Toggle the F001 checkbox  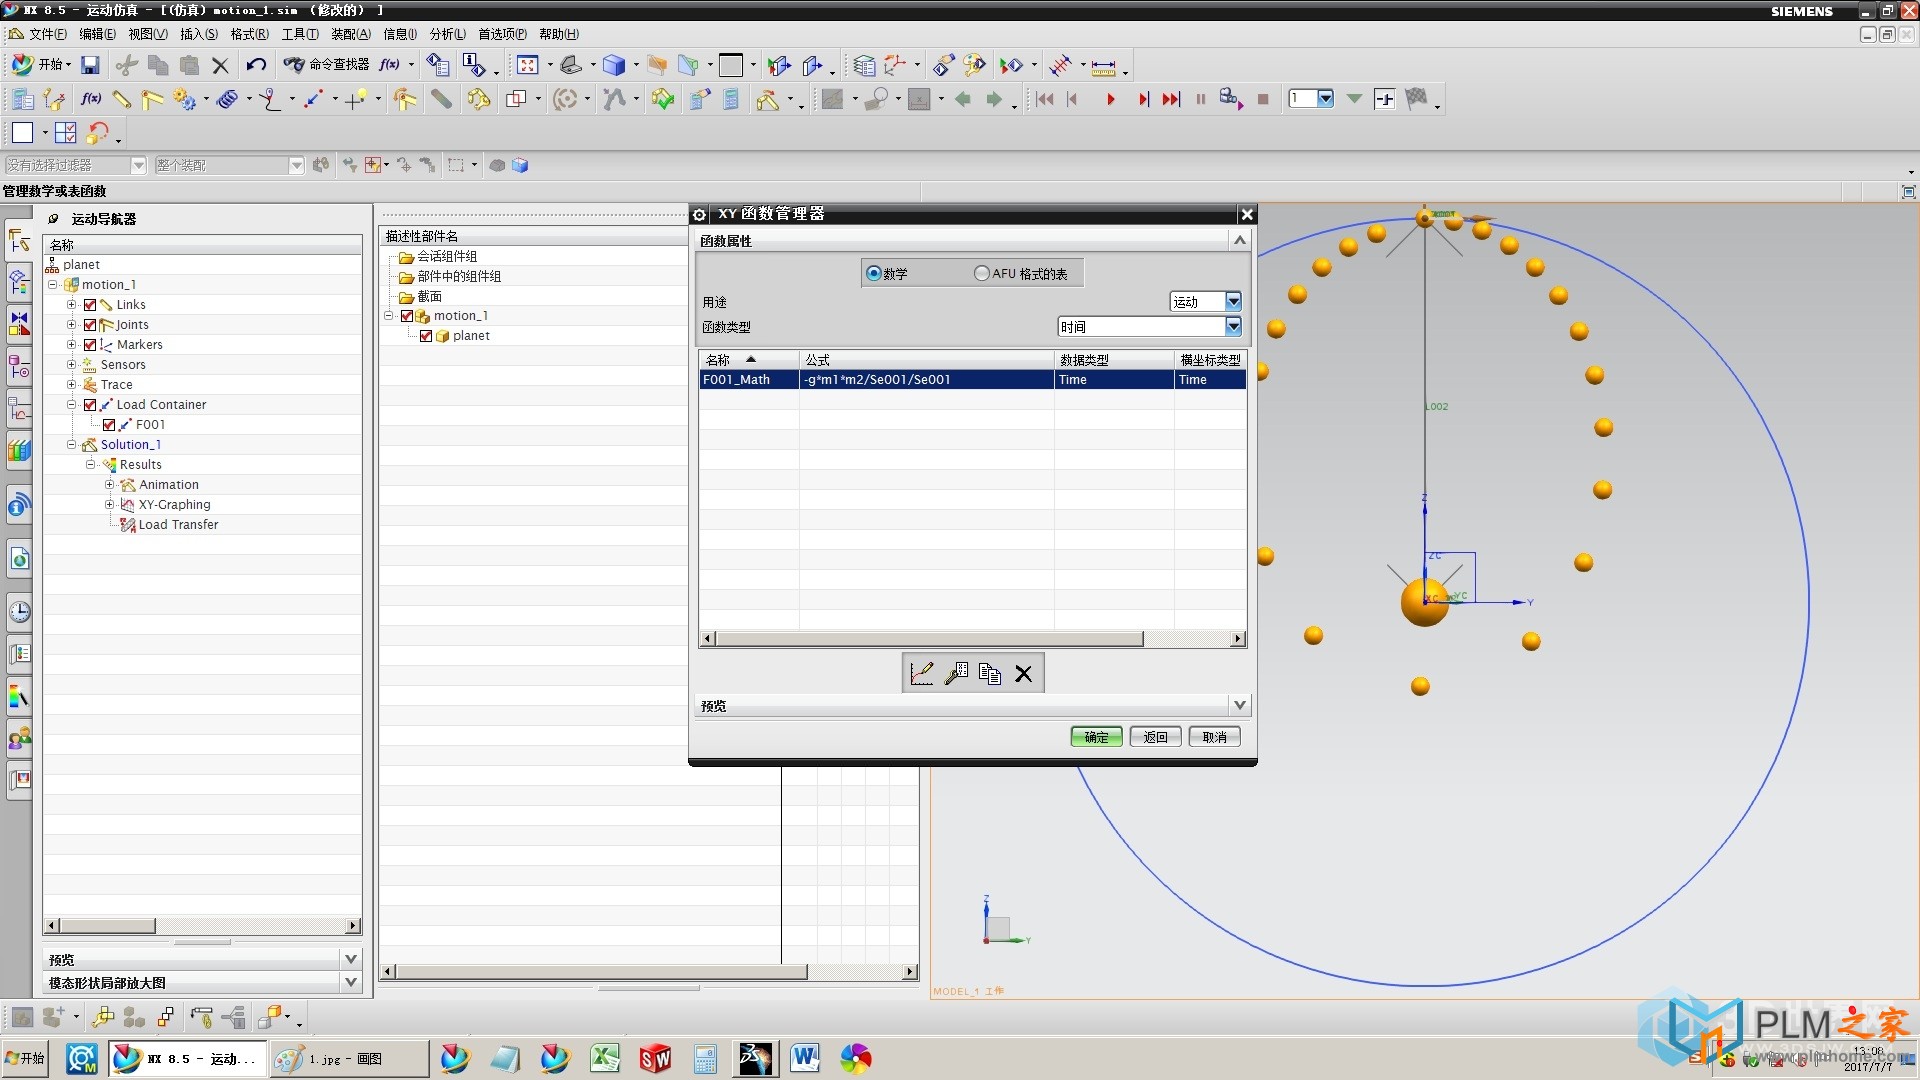[x=109, y=425]
